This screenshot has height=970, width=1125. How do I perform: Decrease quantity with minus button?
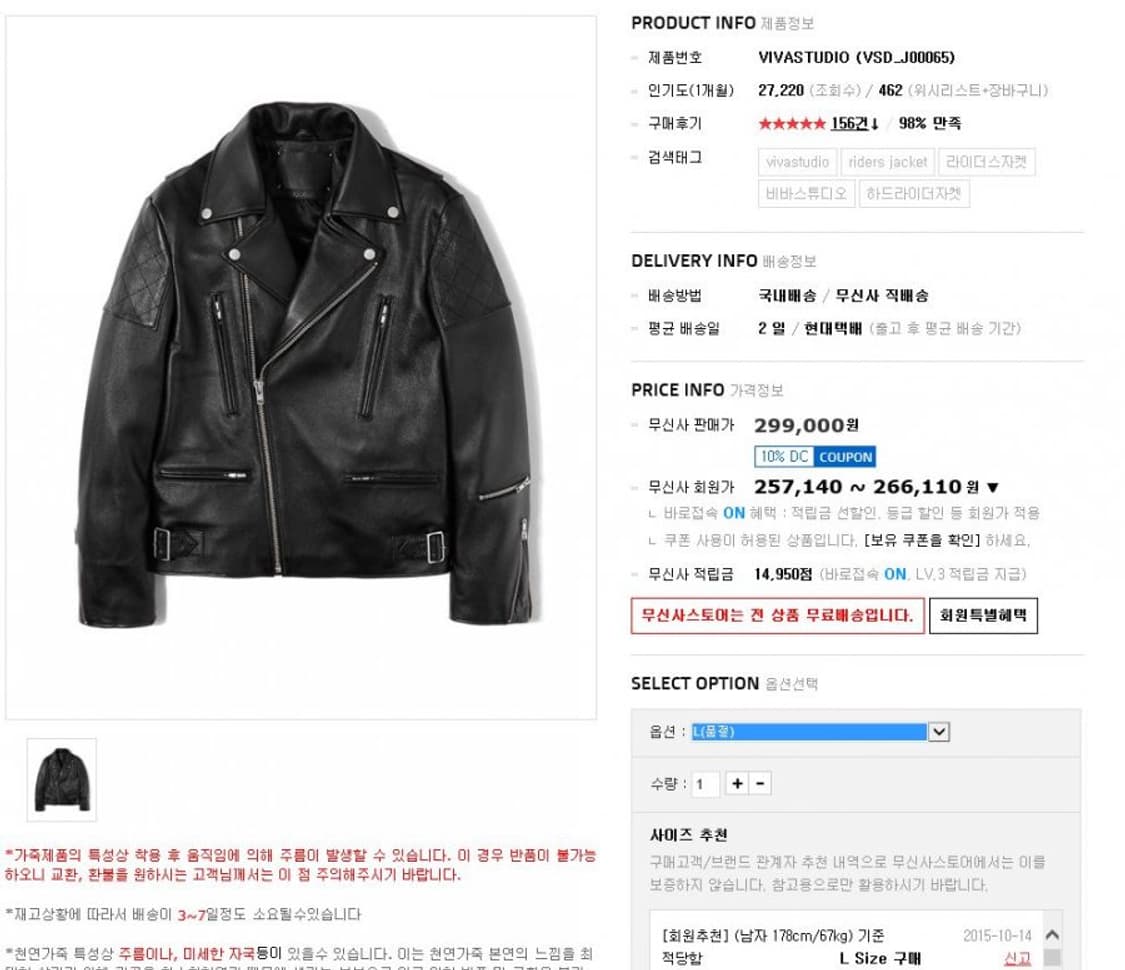[761, 783]
